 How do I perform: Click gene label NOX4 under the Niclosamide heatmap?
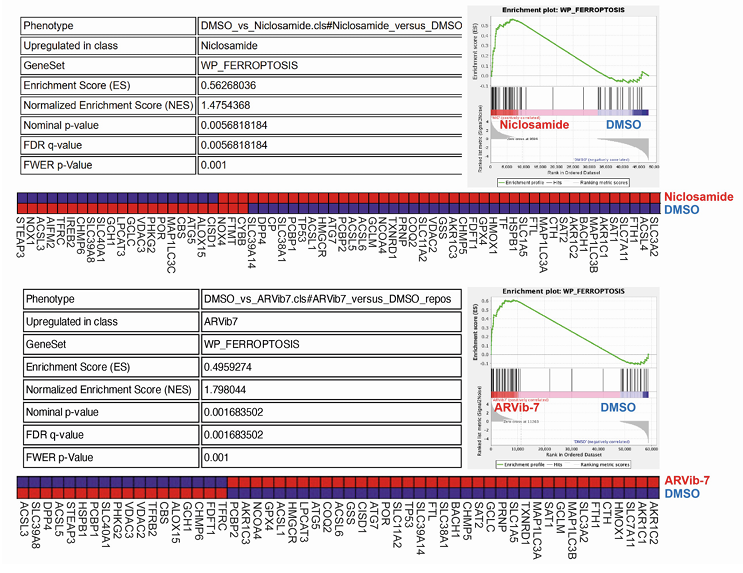click(x=223, y=229)
